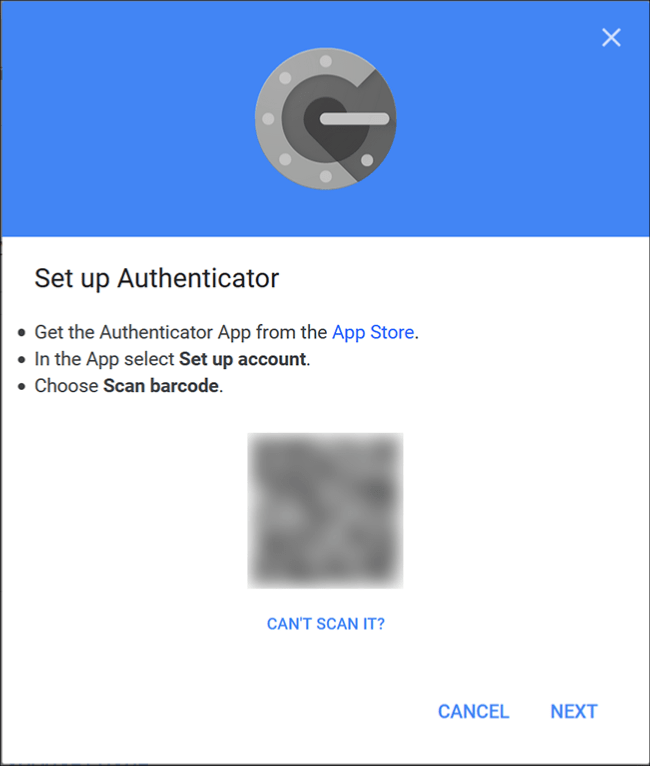Image resolution: width=650 pixels, height=766 pixels.
Task: Click the light grey handle bar in the logo
Action: pos(355,119)
